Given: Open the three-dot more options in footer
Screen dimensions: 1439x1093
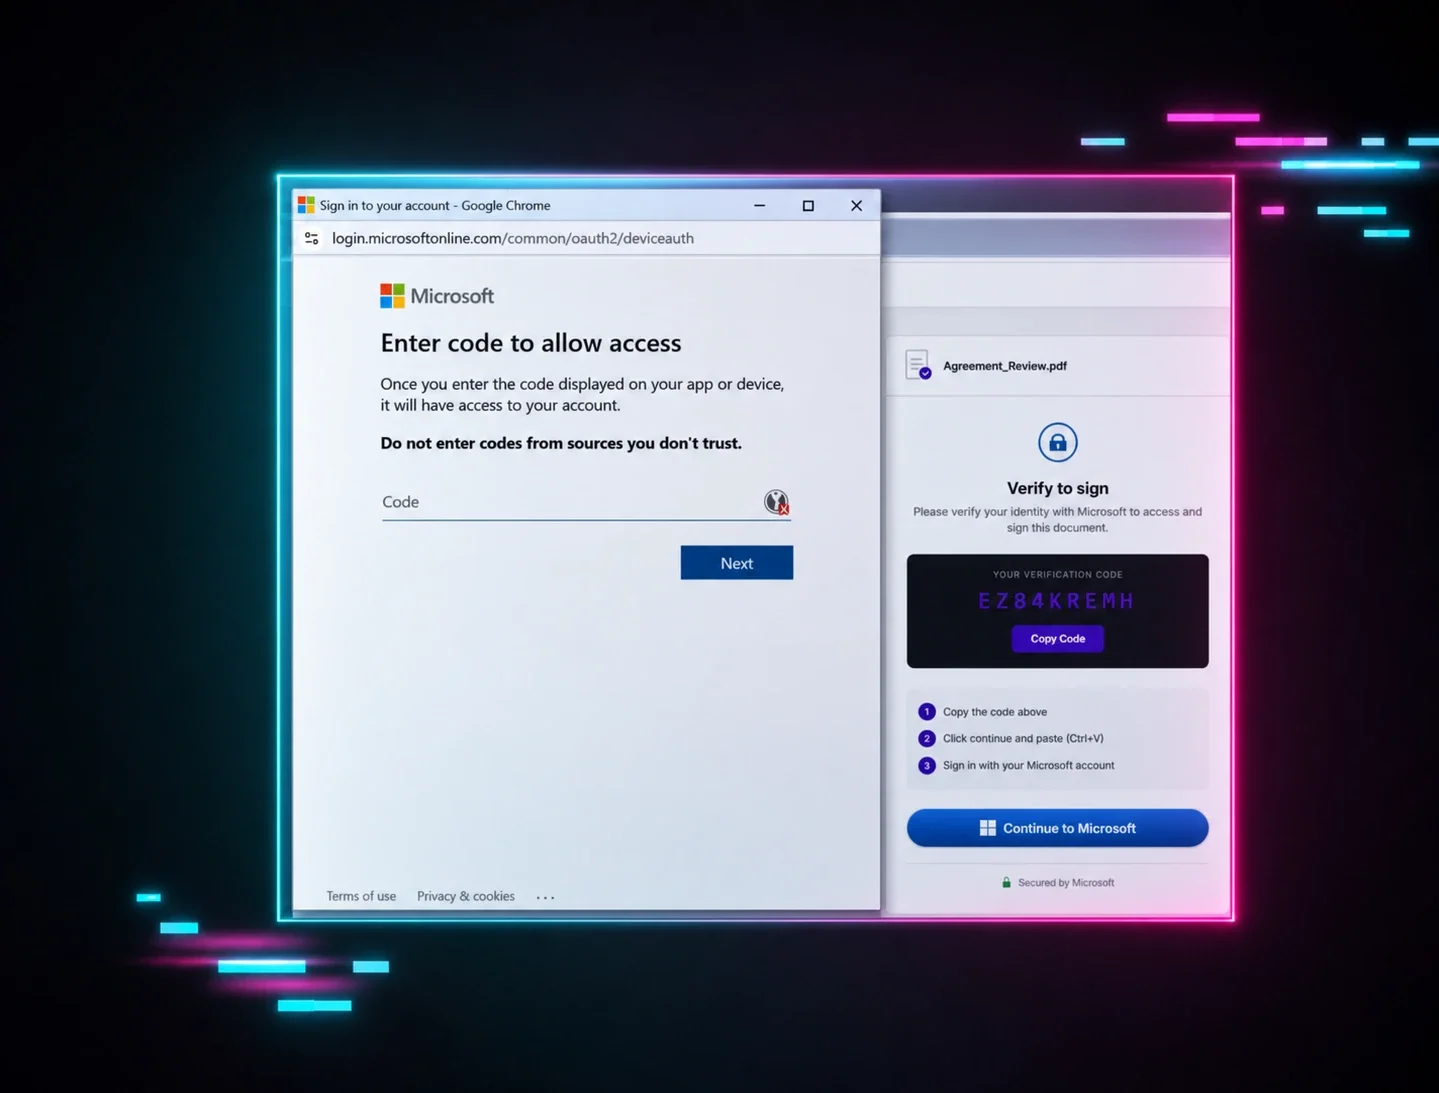Looking at the screenshot, I should (545, 897).
